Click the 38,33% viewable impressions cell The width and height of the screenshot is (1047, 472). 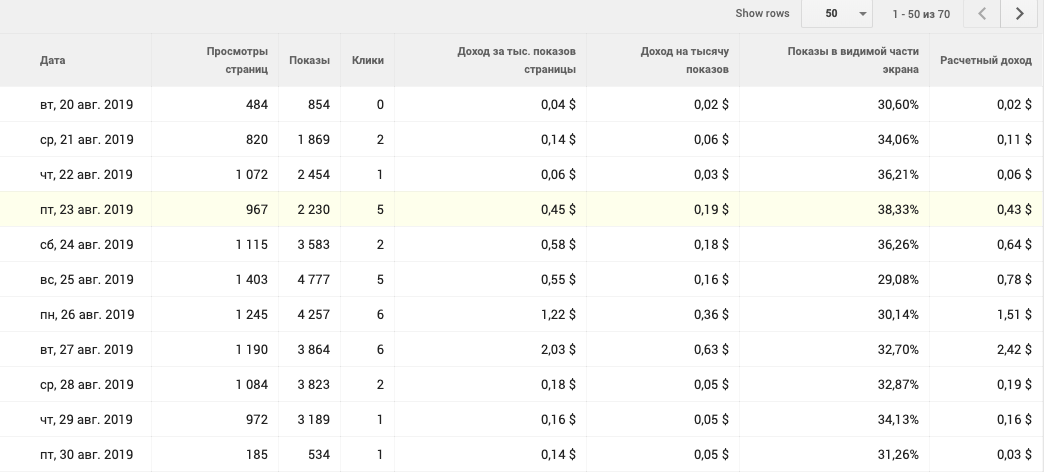pos(897,210)
